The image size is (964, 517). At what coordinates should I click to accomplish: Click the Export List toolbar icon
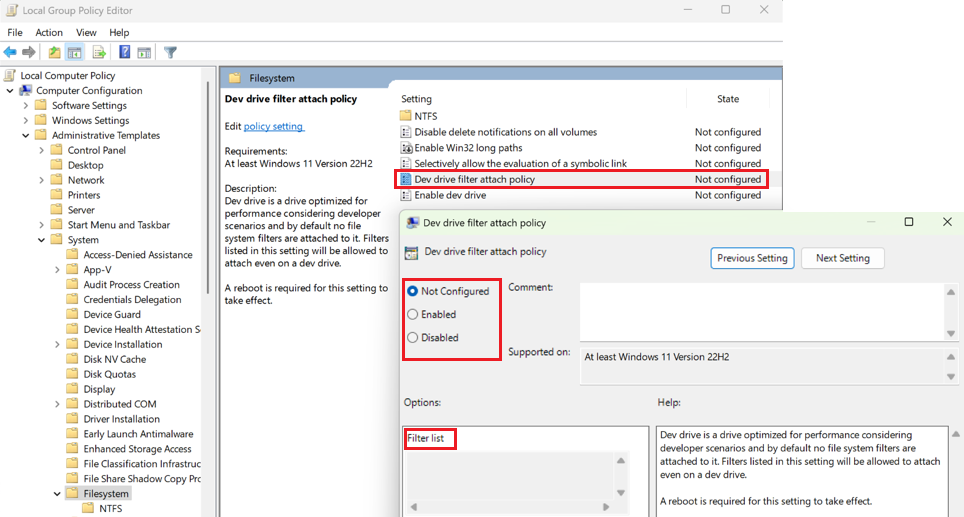99,52
